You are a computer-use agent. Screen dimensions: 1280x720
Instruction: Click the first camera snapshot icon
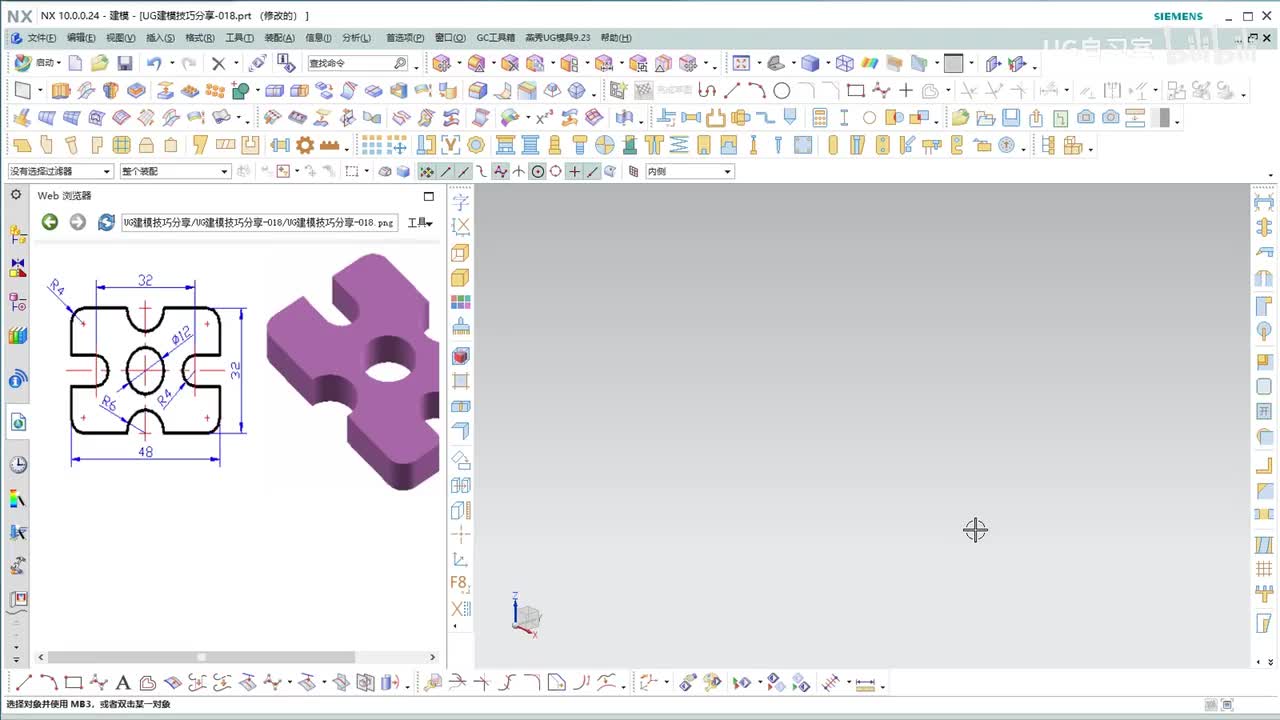(x=1086, y=118)
